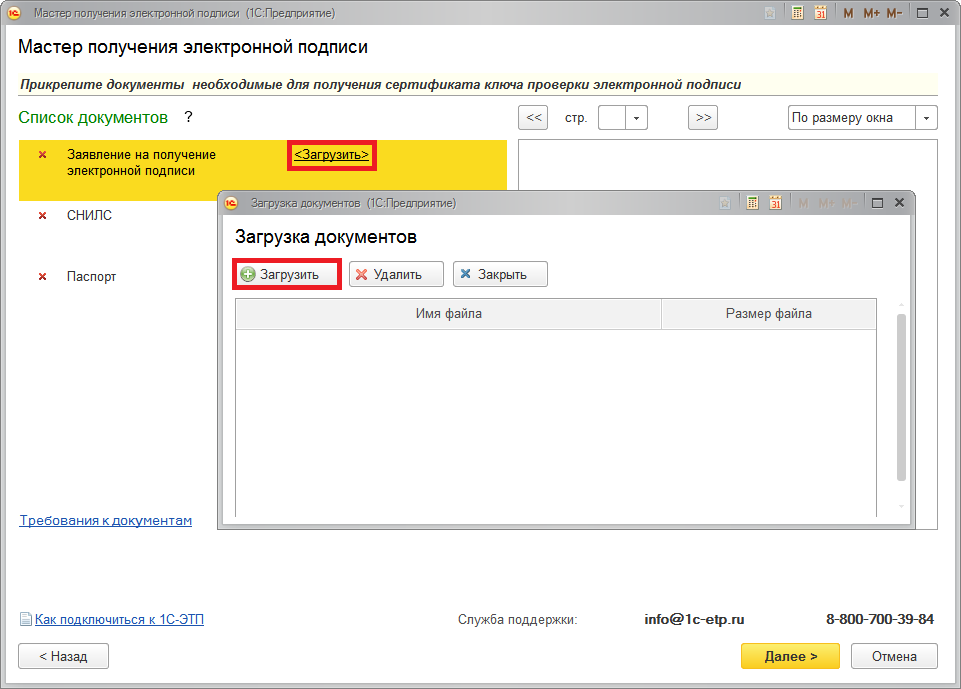Click the M- memory subtract button

pos(894,13)
